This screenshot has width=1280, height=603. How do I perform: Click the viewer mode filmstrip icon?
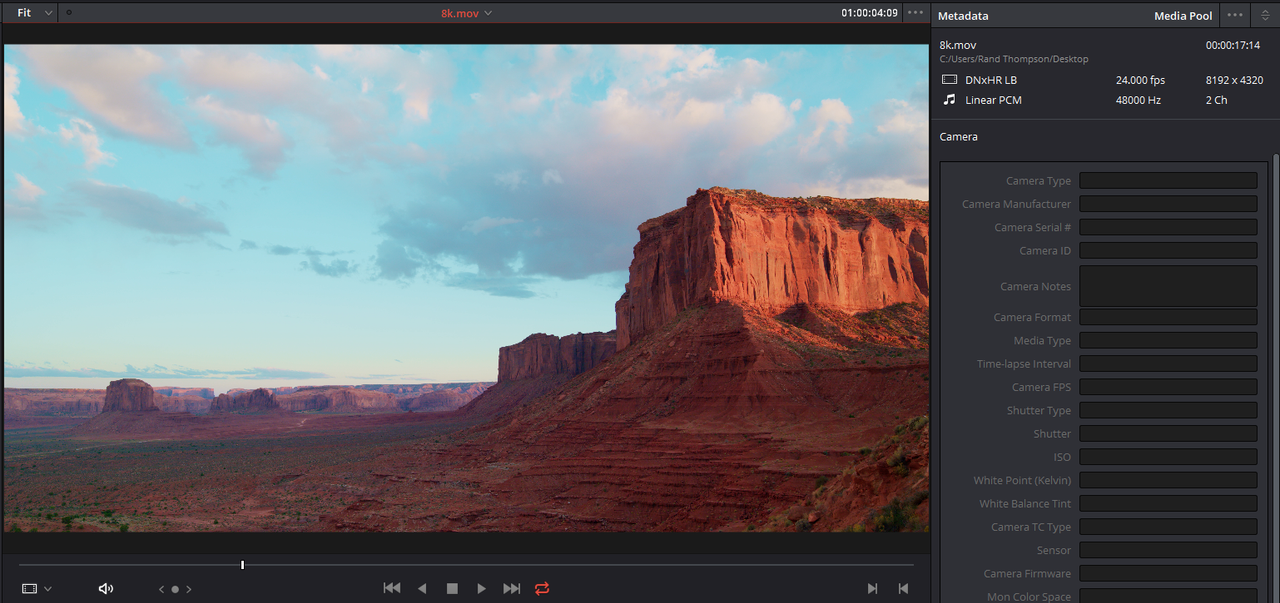tap(30, 589)
